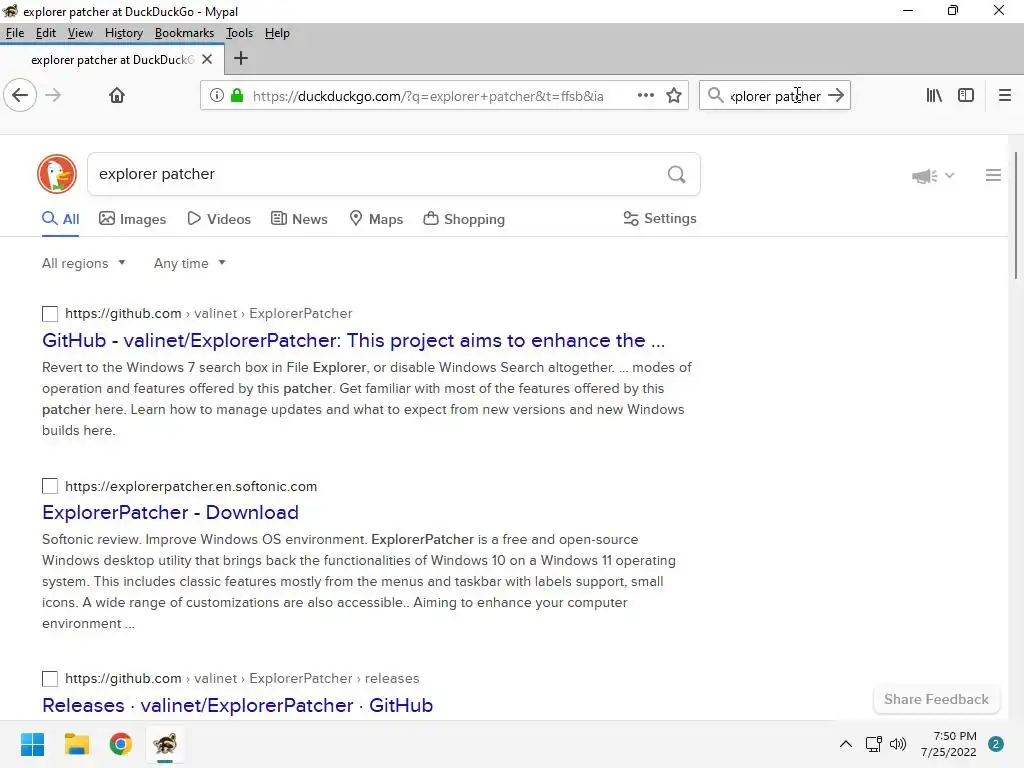Open ExplorerPatcher - Download Softonic link
1024x768 pixels.
(170, 512)
